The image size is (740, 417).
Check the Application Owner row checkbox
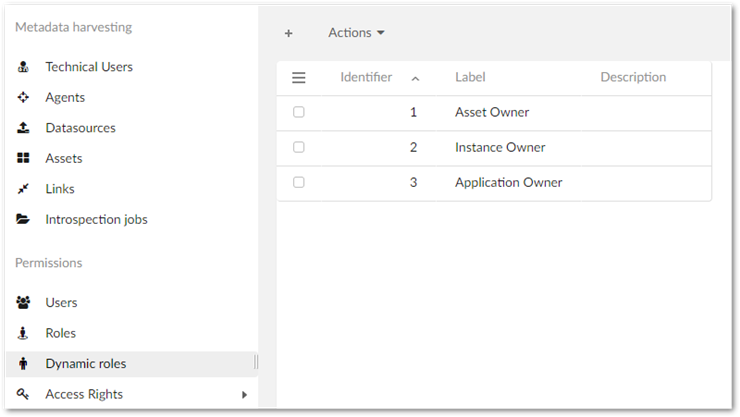pyautogui.click(x=299, y=182)
